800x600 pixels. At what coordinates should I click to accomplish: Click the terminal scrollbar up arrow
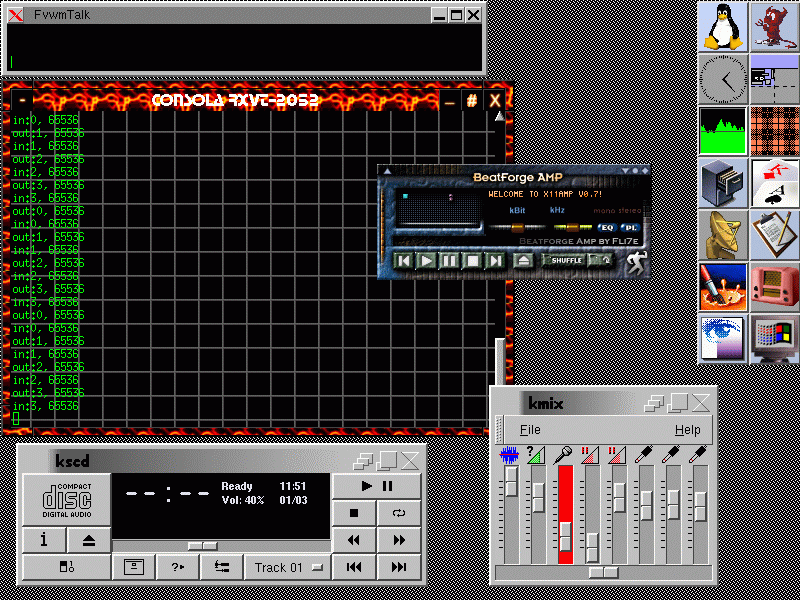tap(498, 118)
